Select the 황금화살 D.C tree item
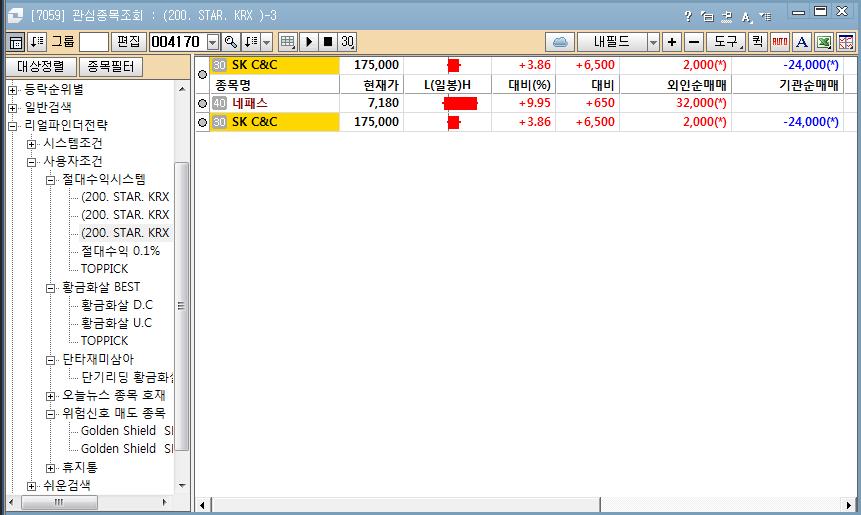The width and height of the screenshot is (861, 515). pyautogui.click(x=117, y=305)
